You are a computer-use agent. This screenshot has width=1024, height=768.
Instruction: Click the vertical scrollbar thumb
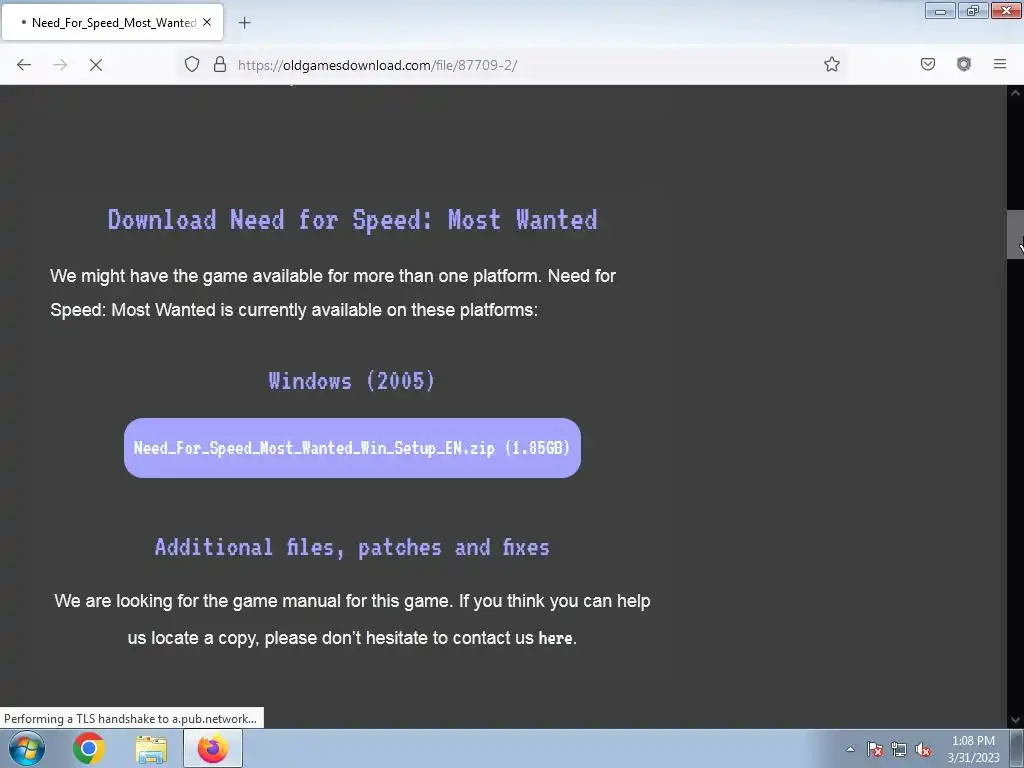click(x=1015, y=235)
